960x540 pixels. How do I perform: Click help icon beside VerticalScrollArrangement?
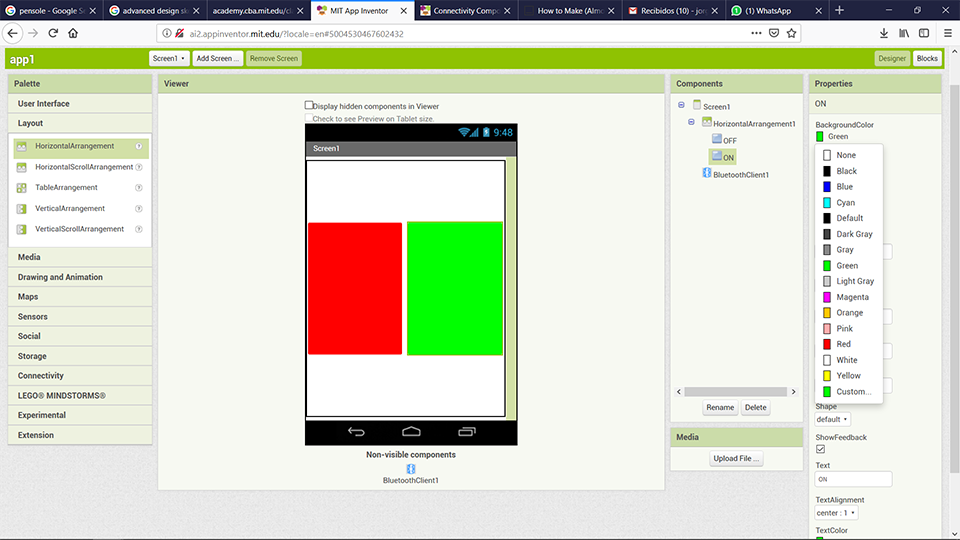click(139, 229)
